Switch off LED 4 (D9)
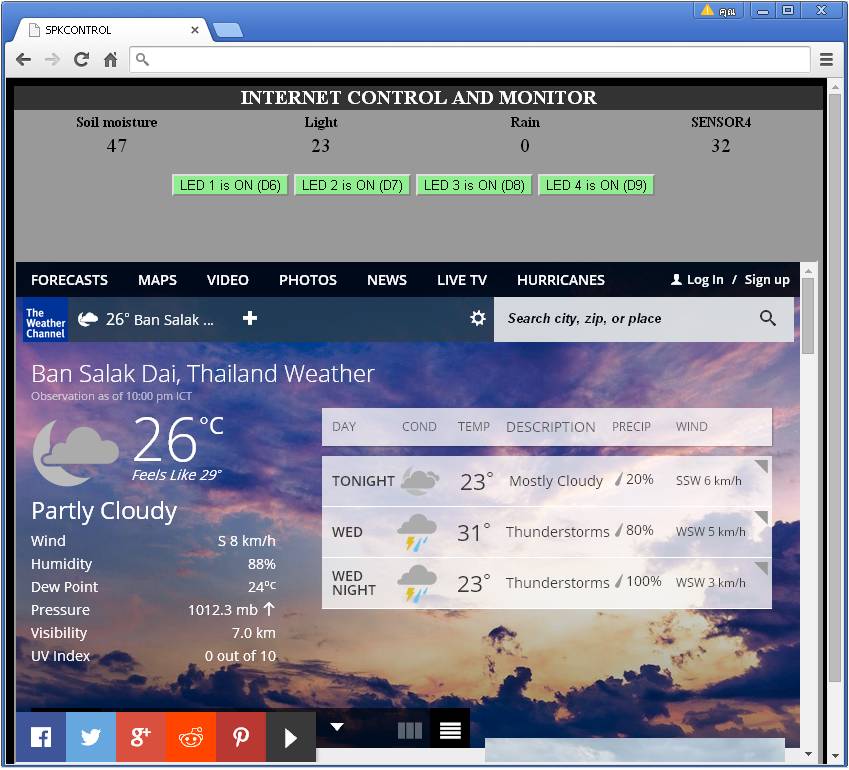This screenshot has width=849, height=770. (596, 185)
